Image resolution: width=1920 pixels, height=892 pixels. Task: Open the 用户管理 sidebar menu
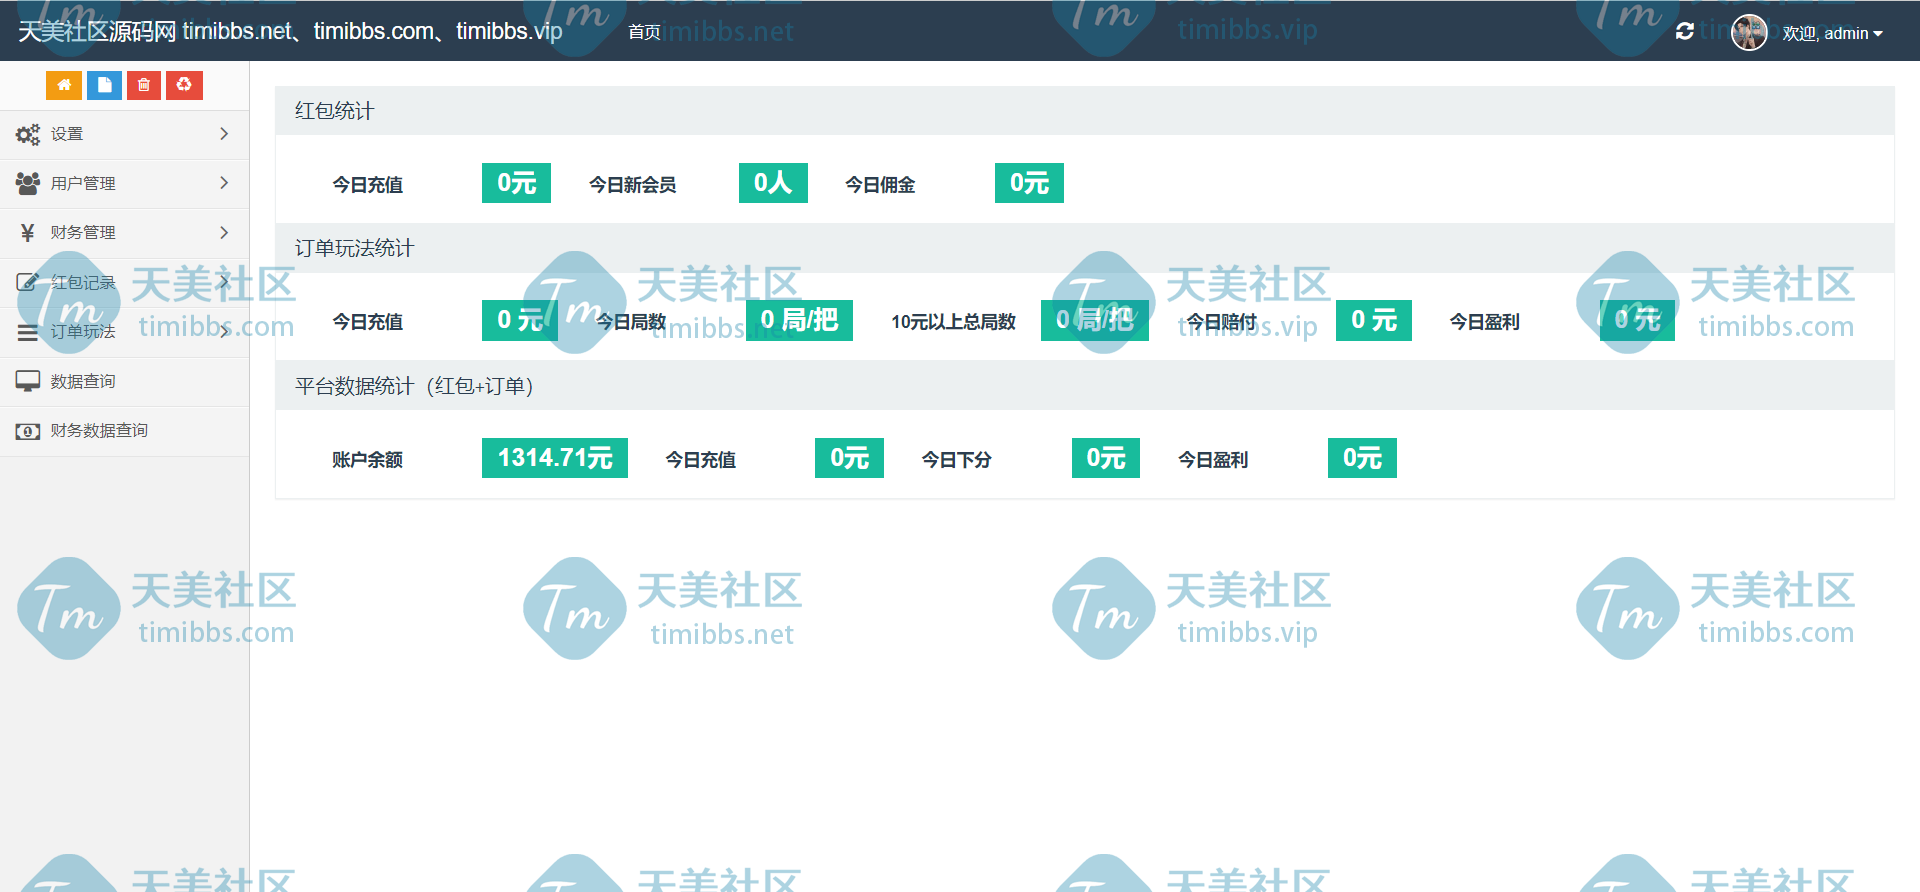tap(124, 183)
